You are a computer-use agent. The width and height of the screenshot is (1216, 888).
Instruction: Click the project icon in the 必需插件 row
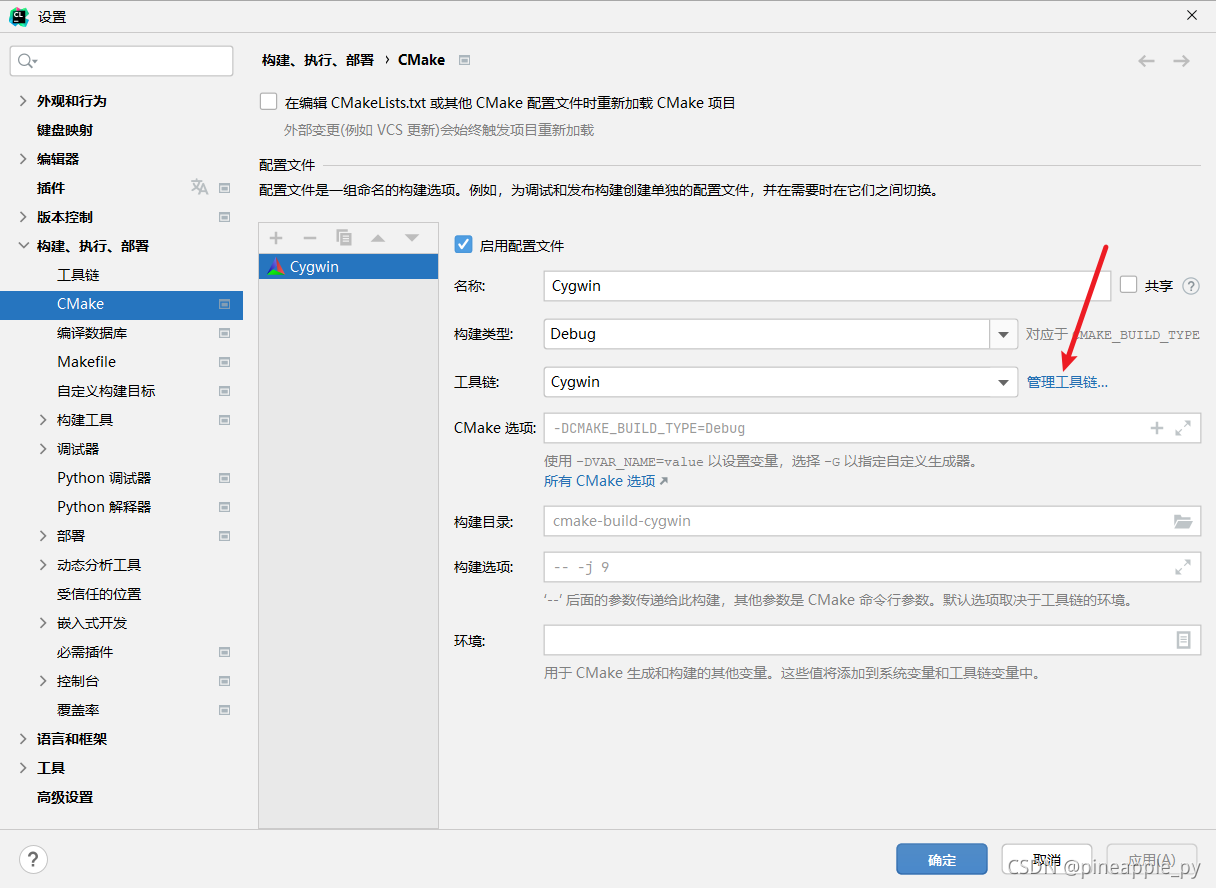pyautogui.click(x=224, y=652)
